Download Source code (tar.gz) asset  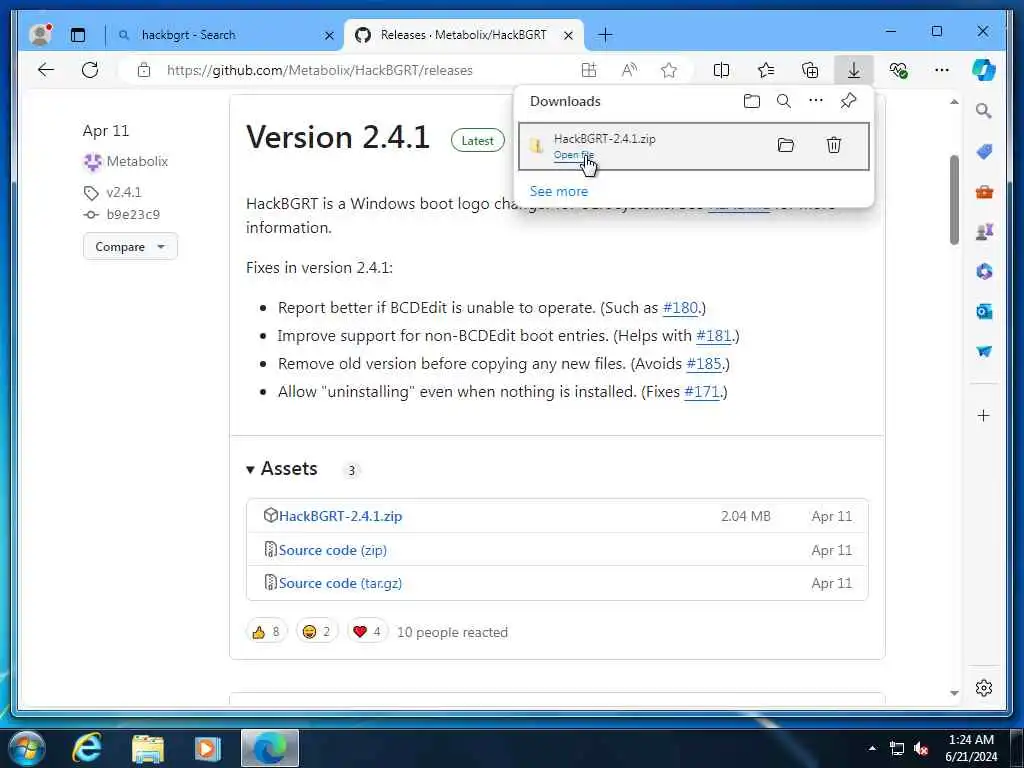[x=340, y=583]
